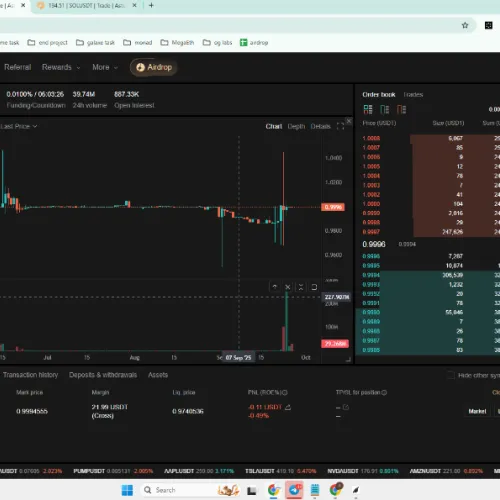500x500 pixels.
Task: Expand the More menu
Action: click(x=105, y=67)
